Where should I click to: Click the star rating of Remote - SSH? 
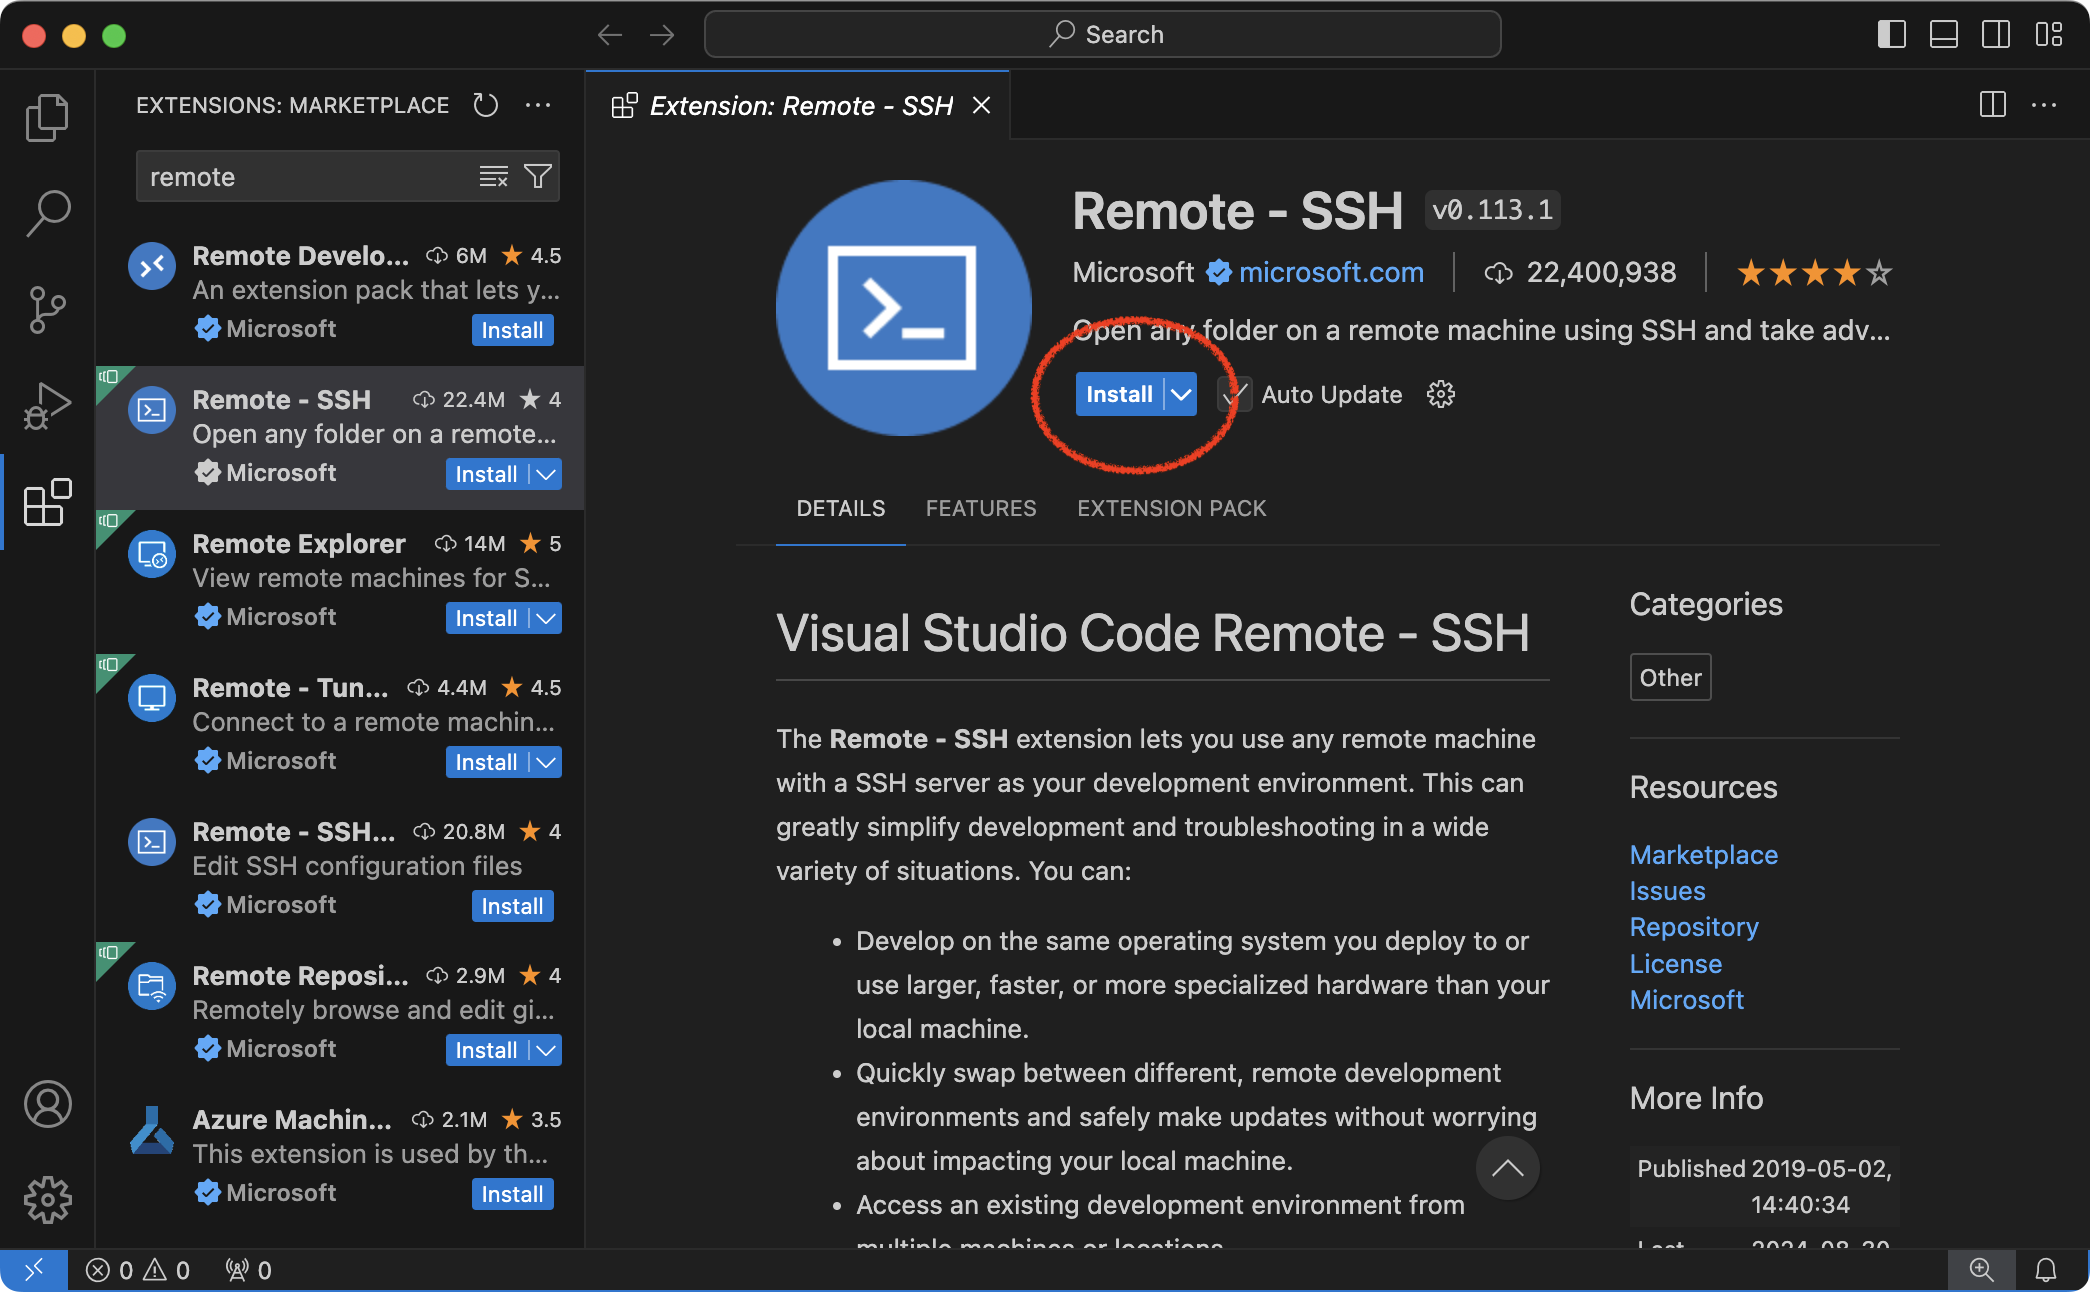(1814, 272)
